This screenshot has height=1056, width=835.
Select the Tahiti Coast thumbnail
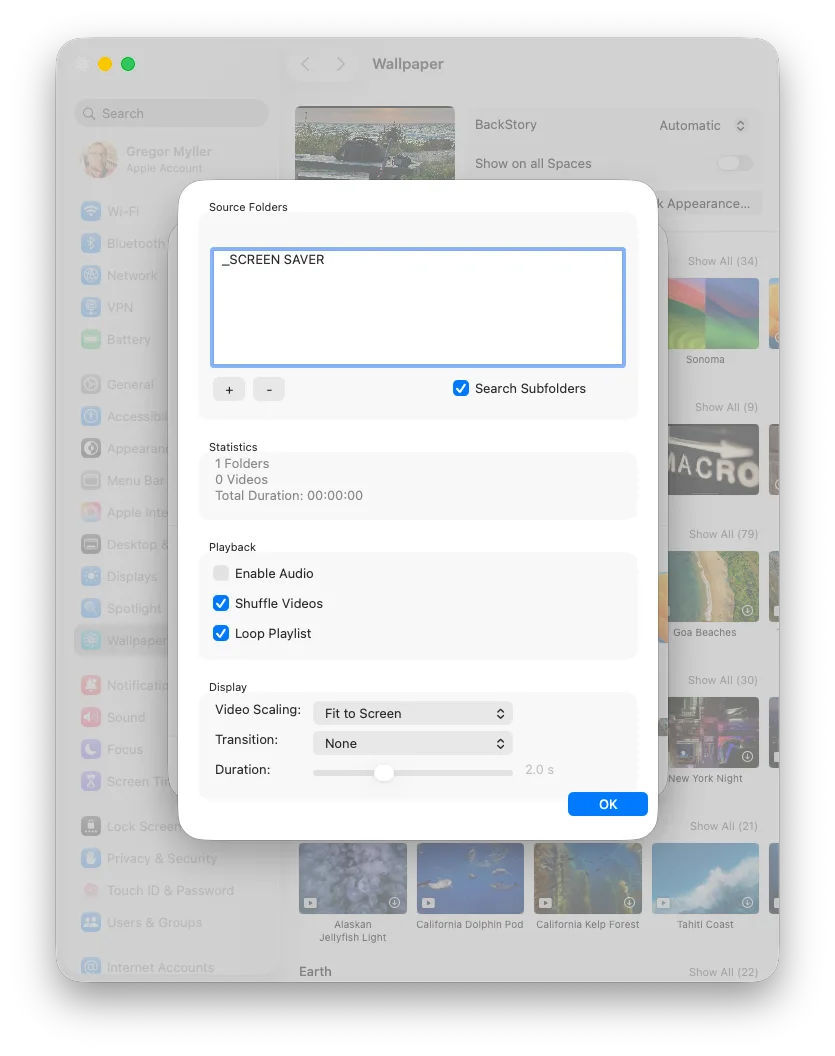point(705,878)
